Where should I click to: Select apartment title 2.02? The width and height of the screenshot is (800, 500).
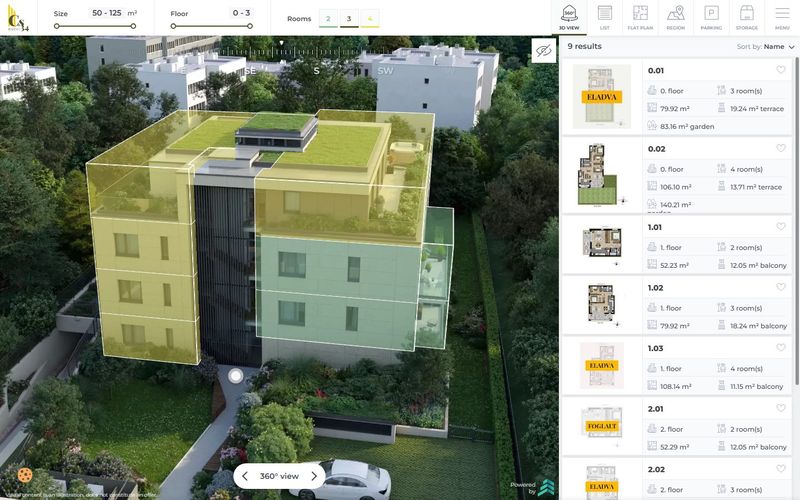point(656,469)
